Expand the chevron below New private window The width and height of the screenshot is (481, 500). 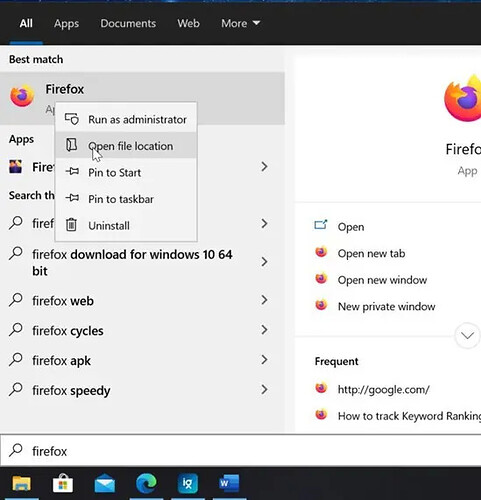(x=467, y=335)
